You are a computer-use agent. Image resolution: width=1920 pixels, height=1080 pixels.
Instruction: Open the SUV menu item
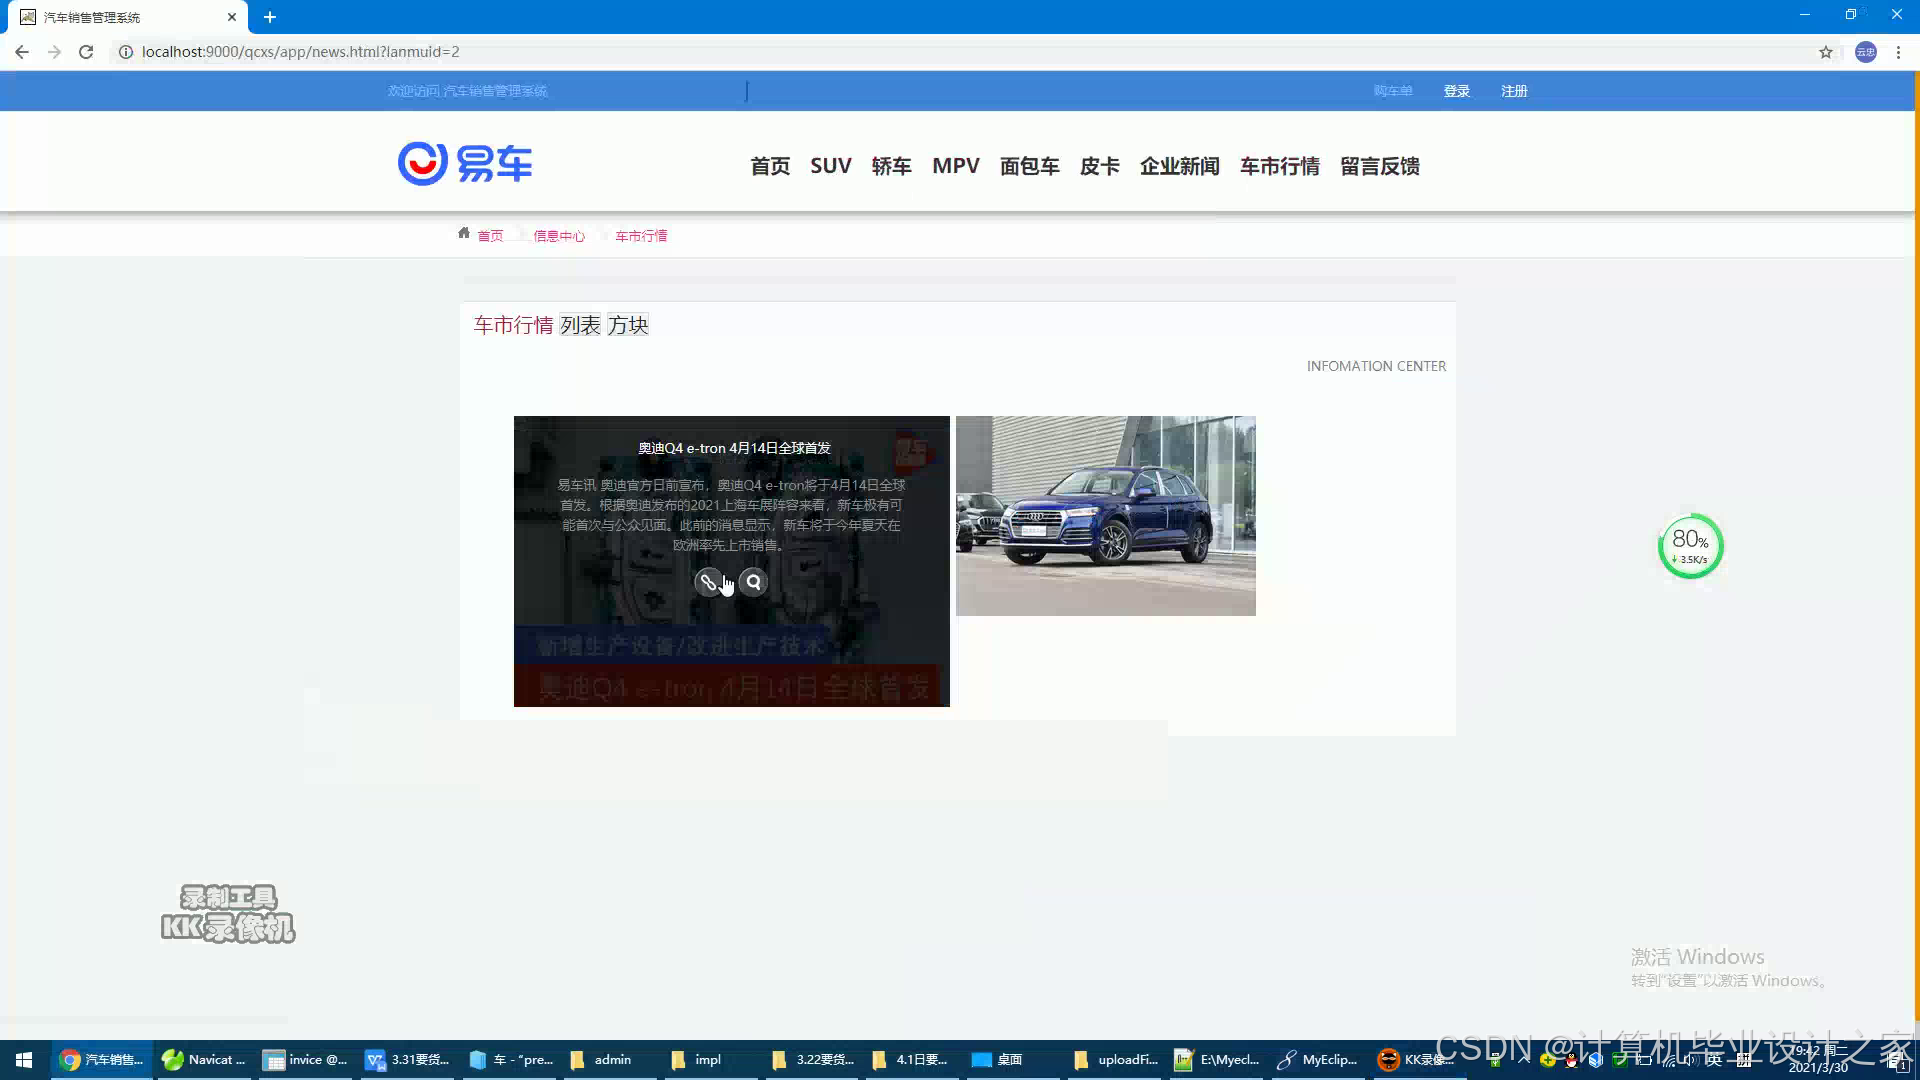830,166
